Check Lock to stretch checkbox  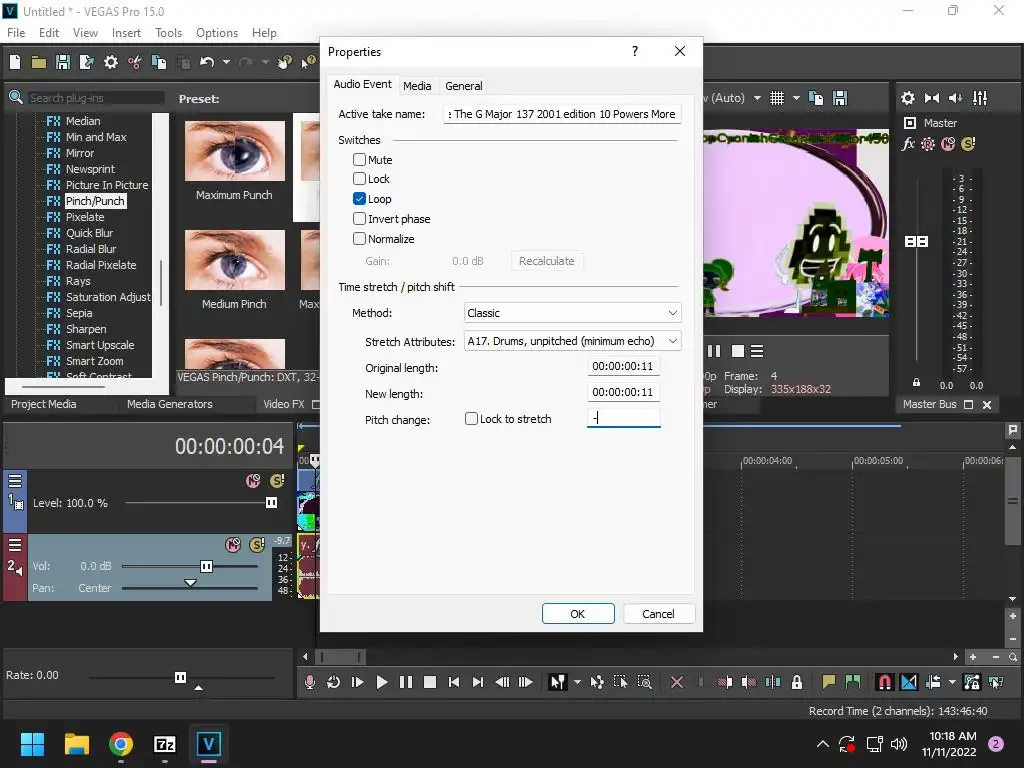pos(471,419)
